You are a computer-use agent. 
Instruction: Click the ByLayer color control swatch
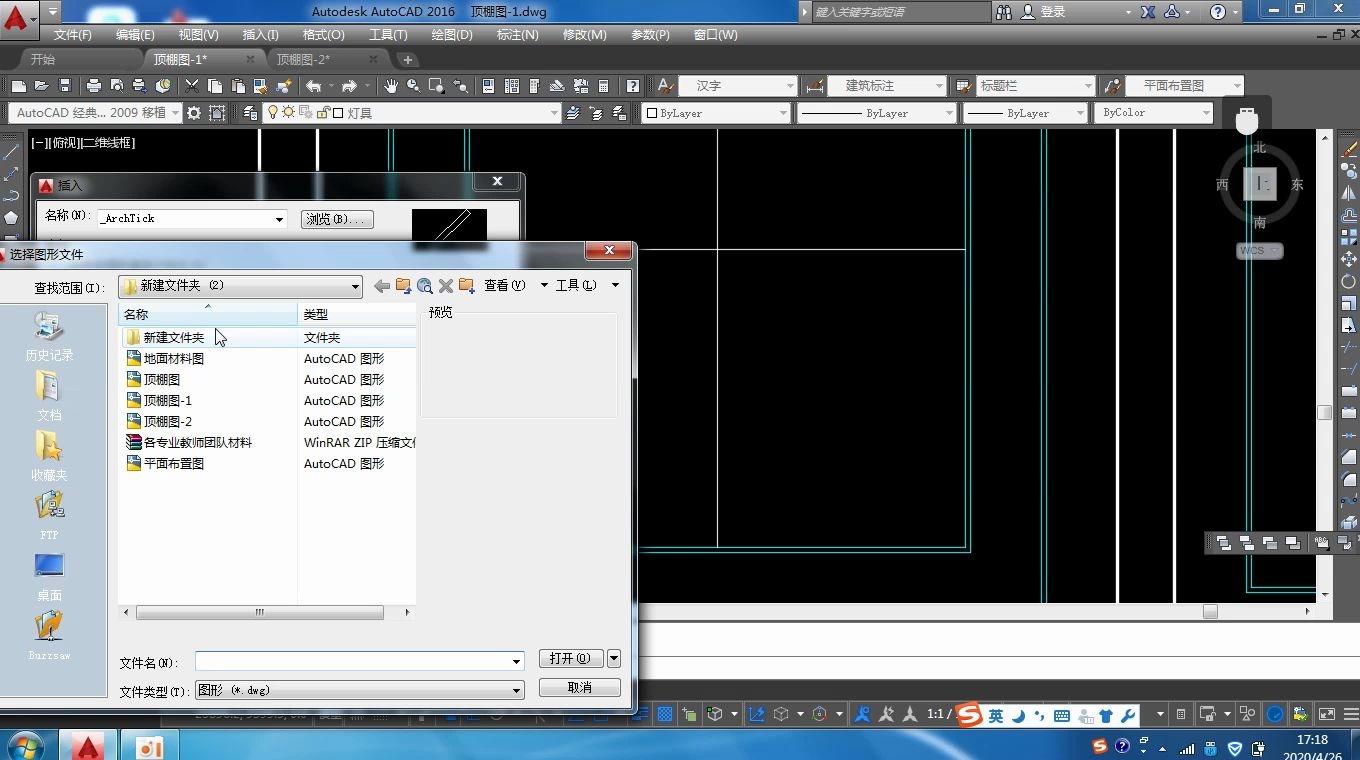click(651, 113)
